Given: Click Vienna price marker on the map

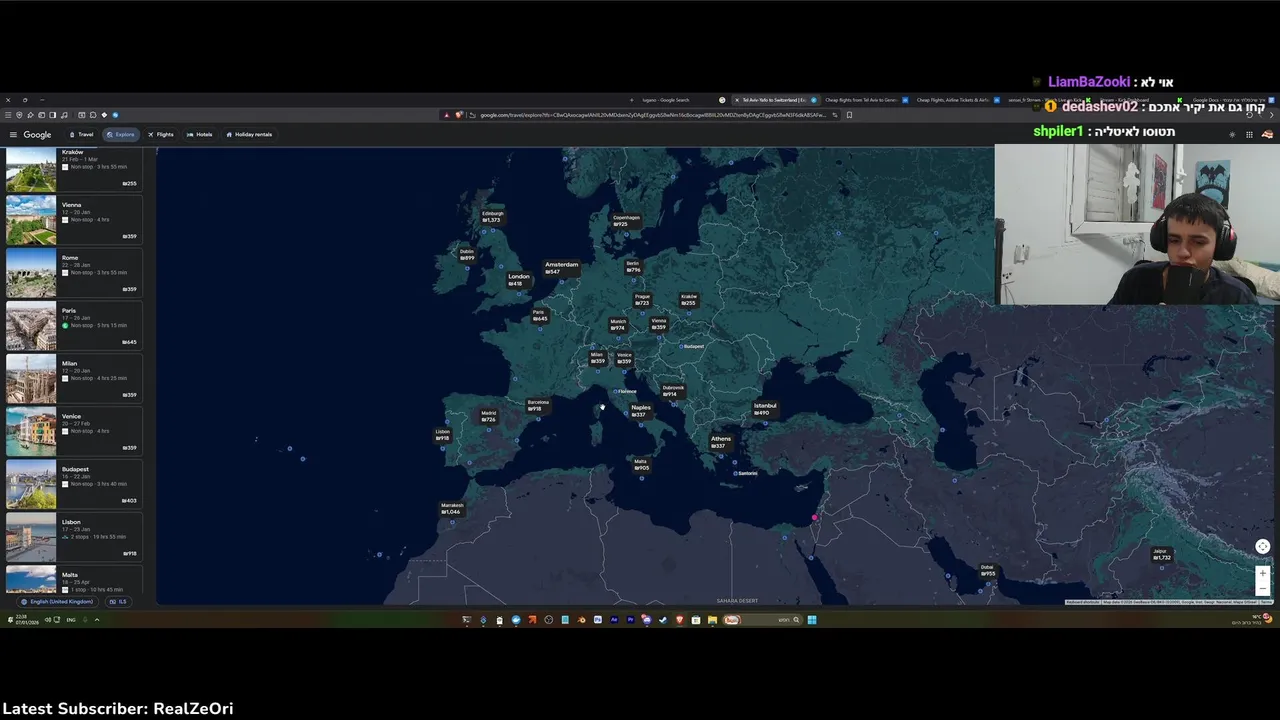Looking at the screenshot, I should [x=658, y=324].
